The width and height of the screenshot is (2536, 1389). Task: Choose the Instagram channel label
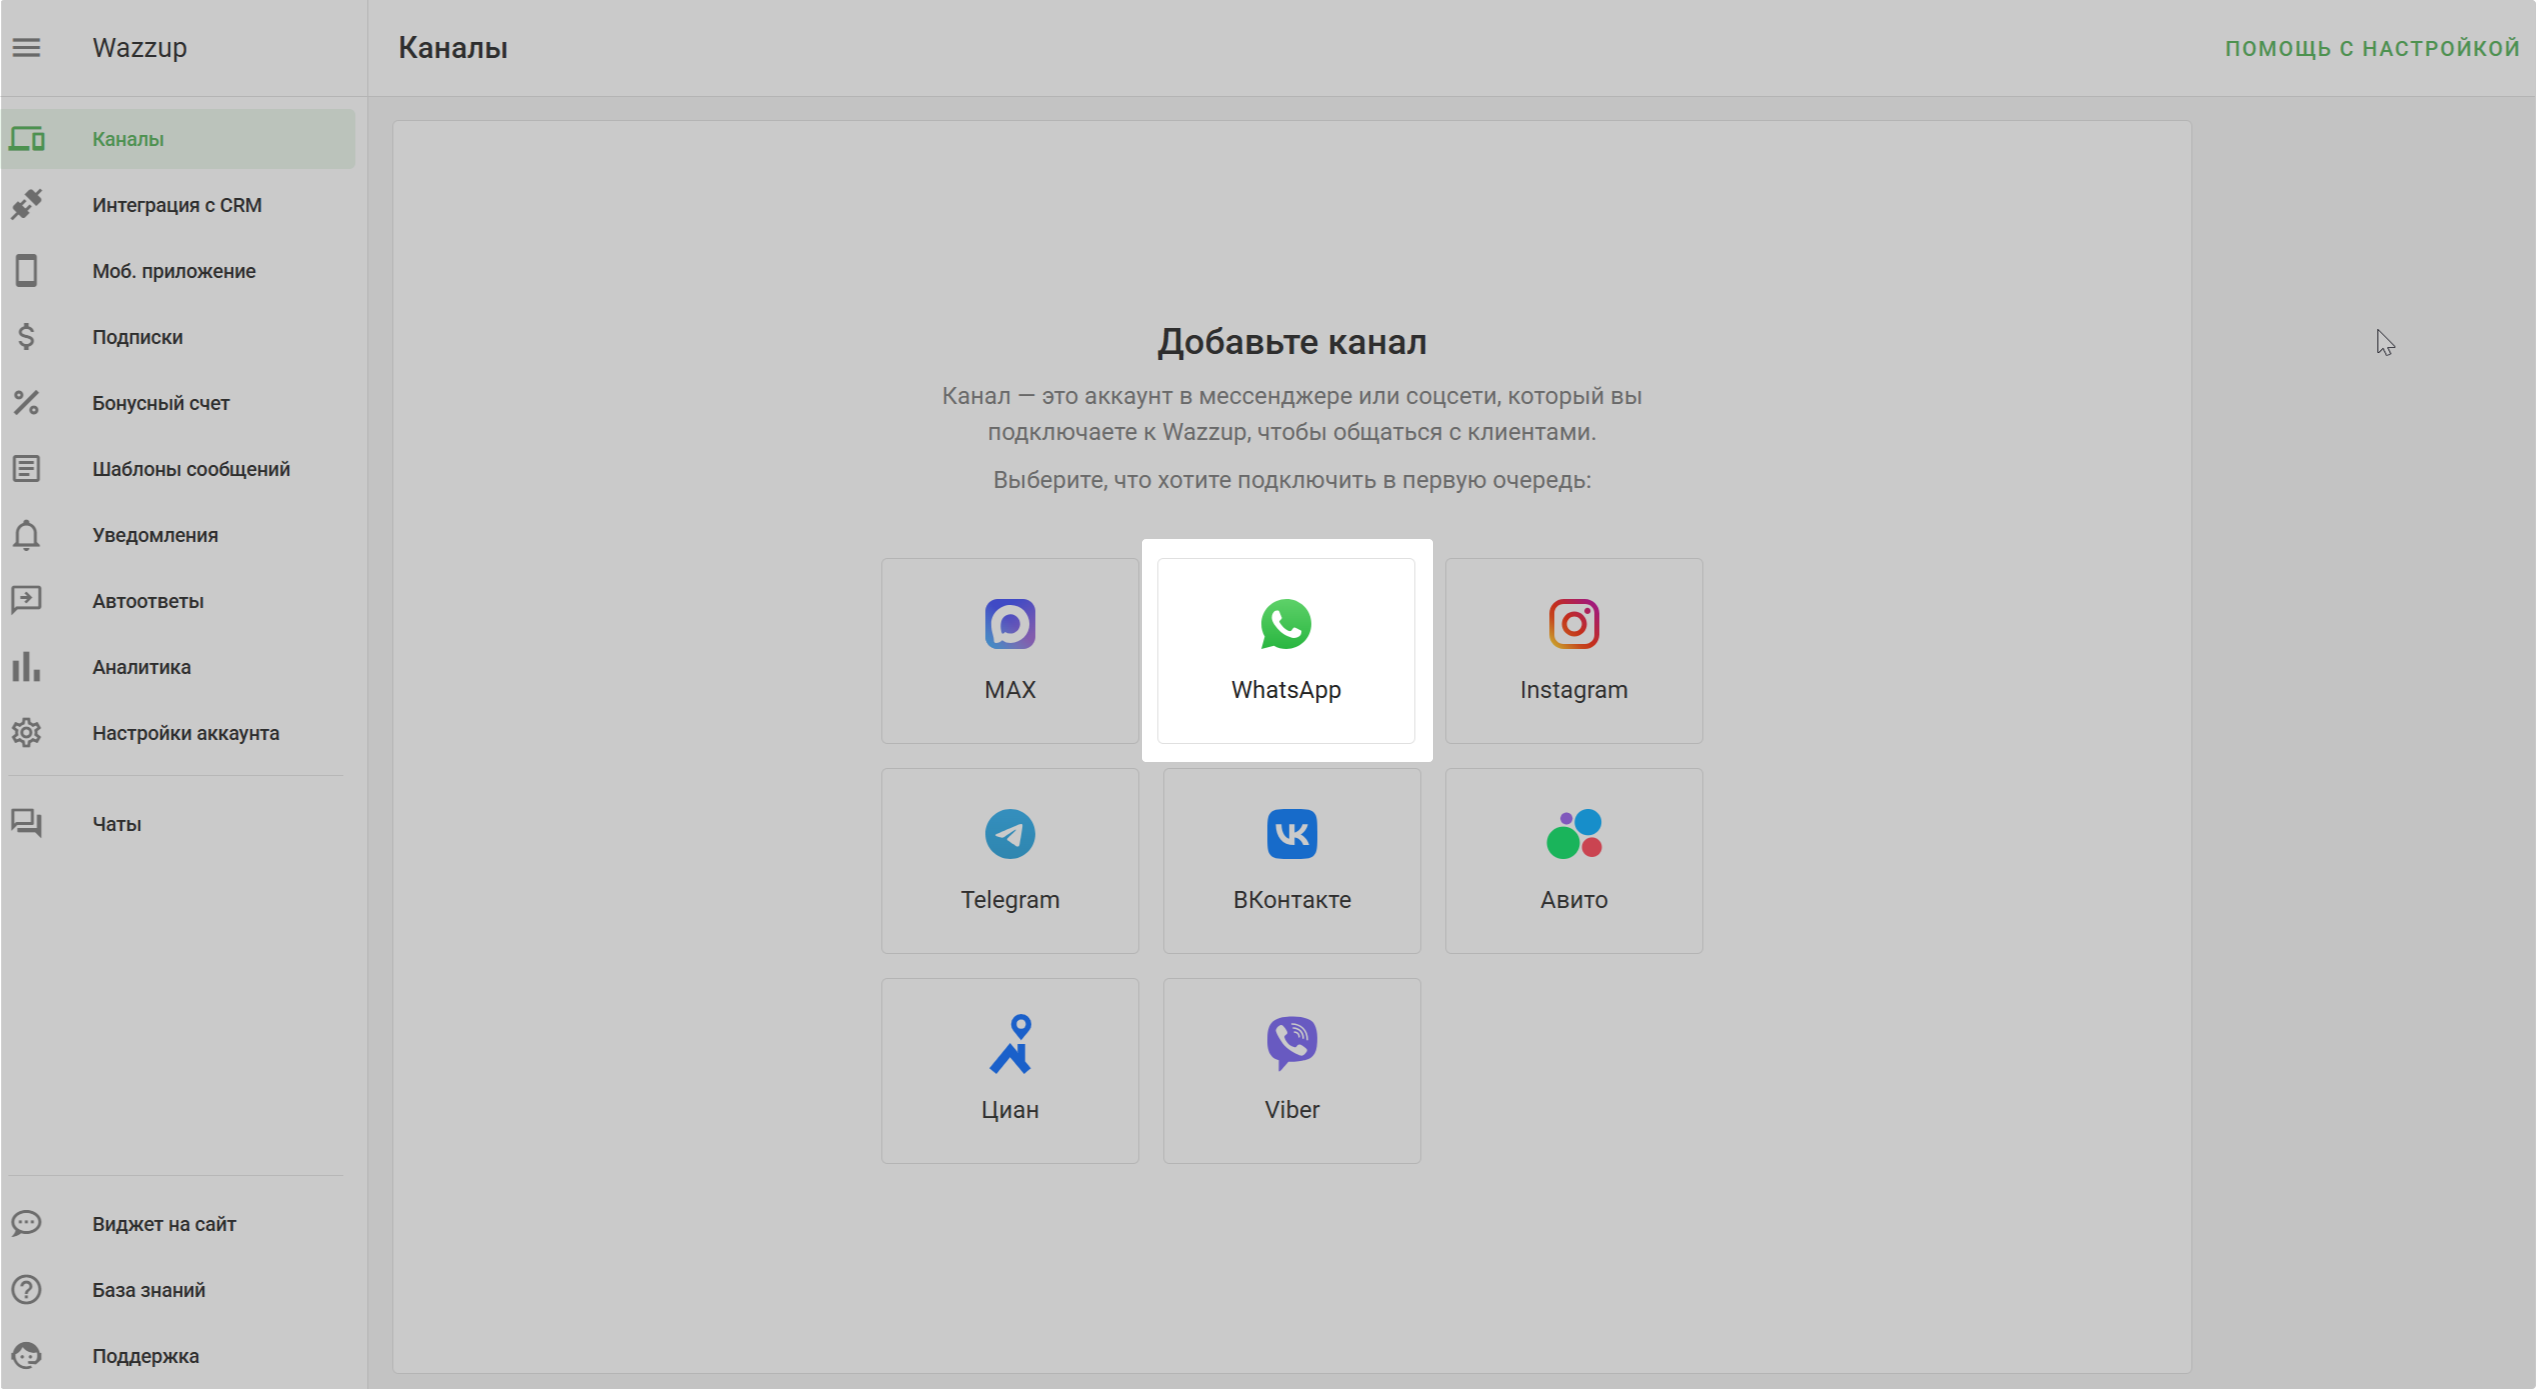pos(1574,690)
